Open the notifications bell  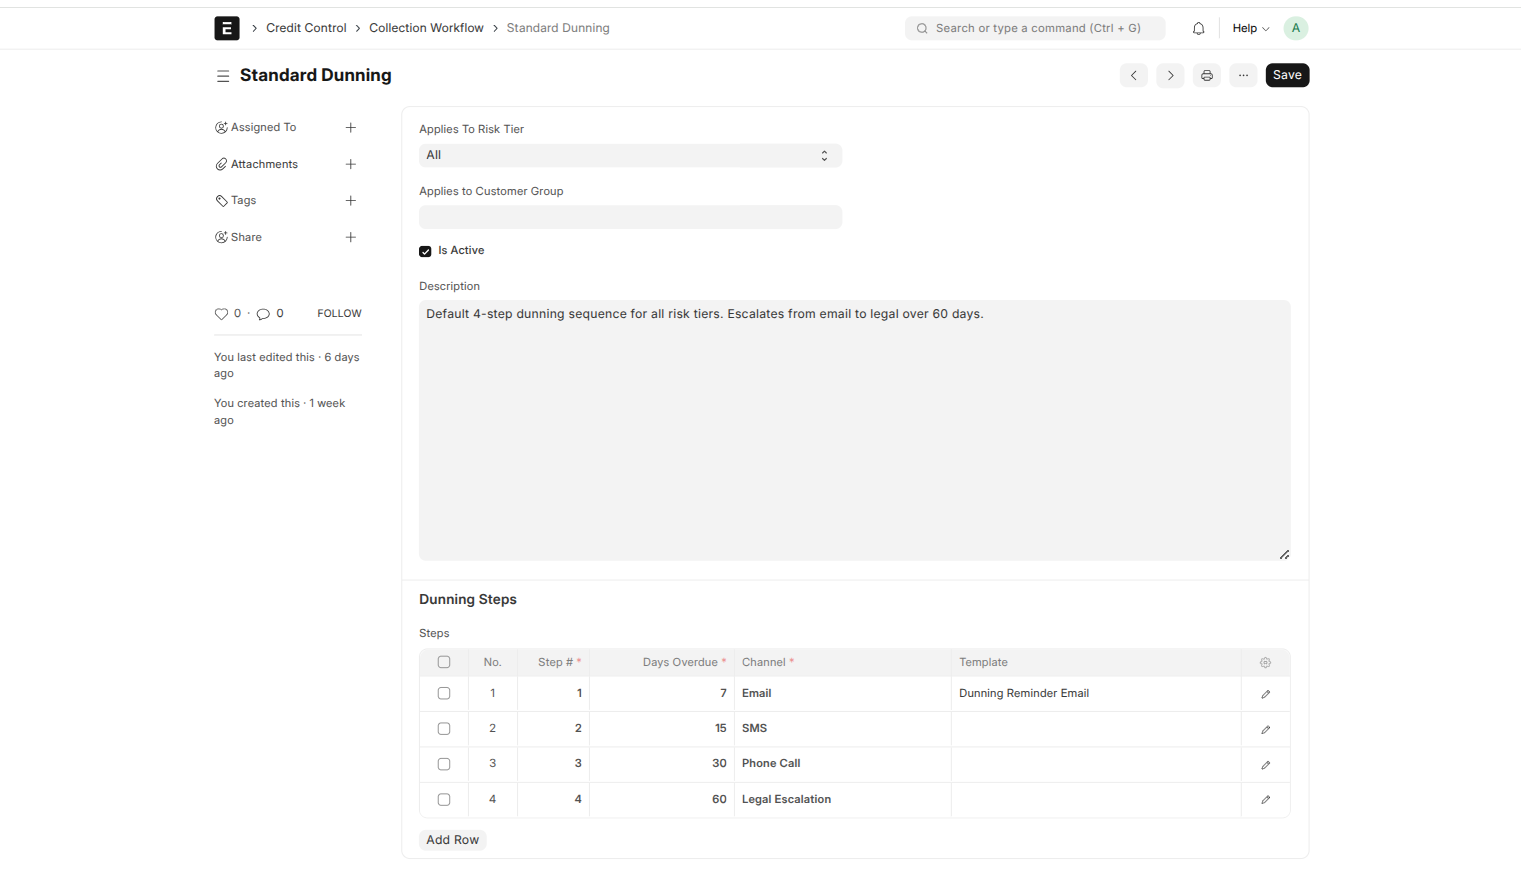point(1198,28)
